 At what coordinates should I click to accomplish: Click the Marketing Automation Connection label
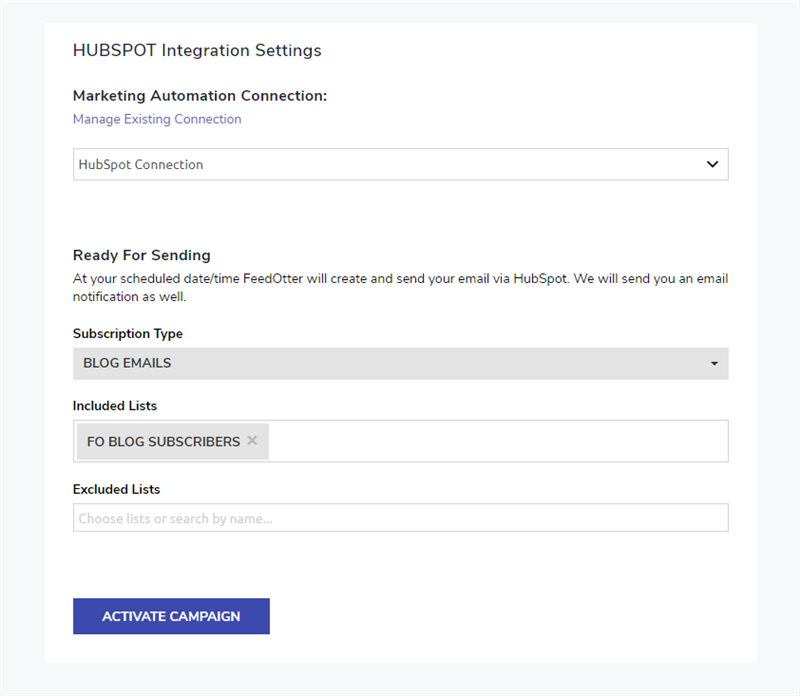point(200,95)
